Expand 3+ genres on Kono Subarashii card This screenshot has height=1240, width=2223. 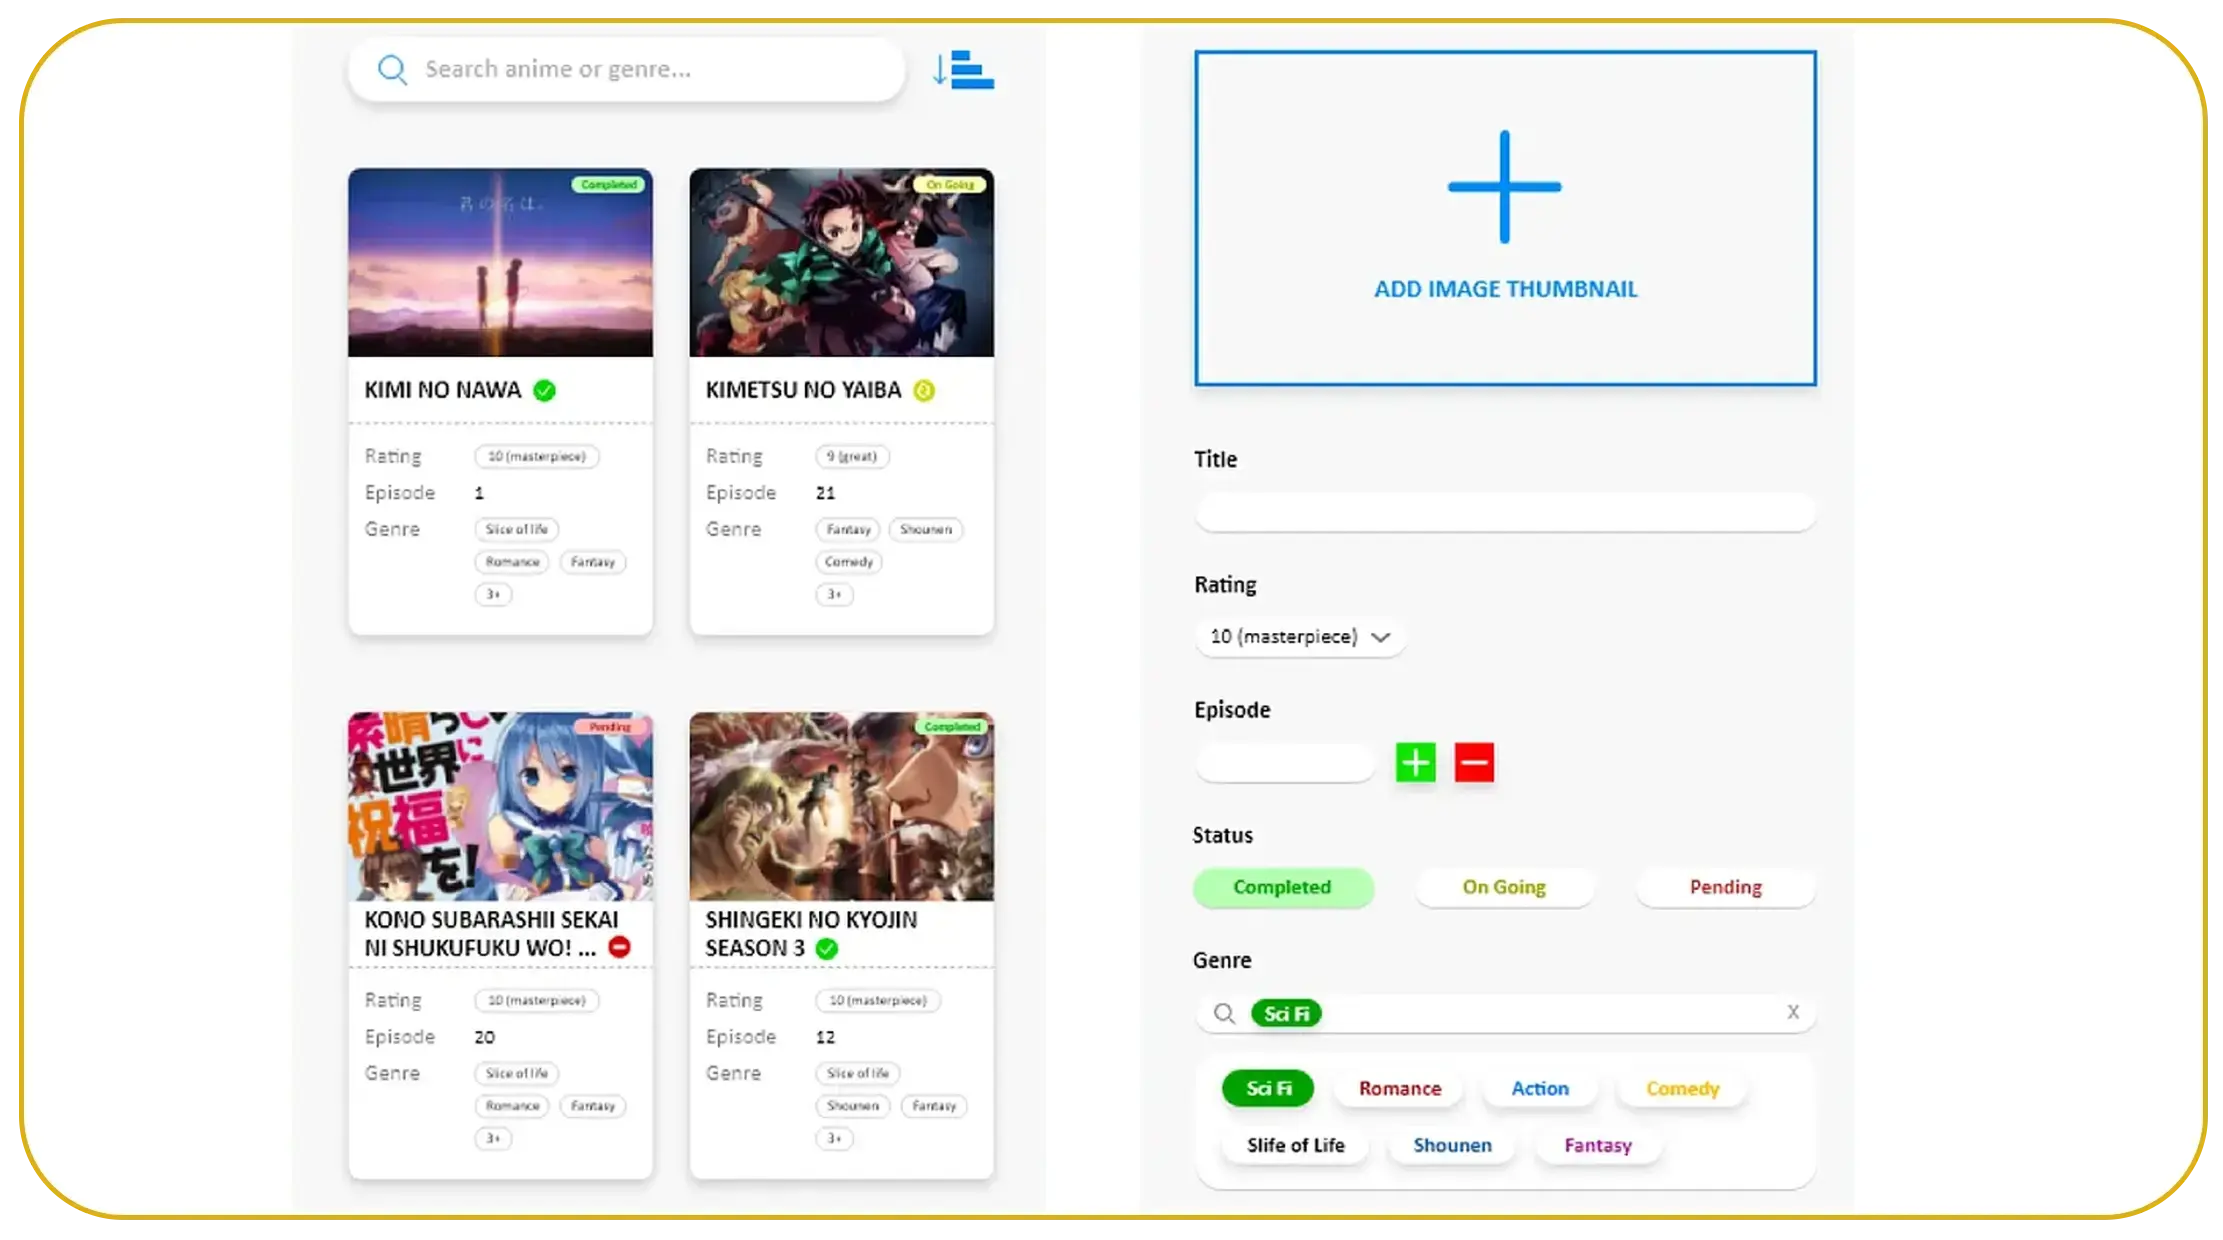(493, 1139)
